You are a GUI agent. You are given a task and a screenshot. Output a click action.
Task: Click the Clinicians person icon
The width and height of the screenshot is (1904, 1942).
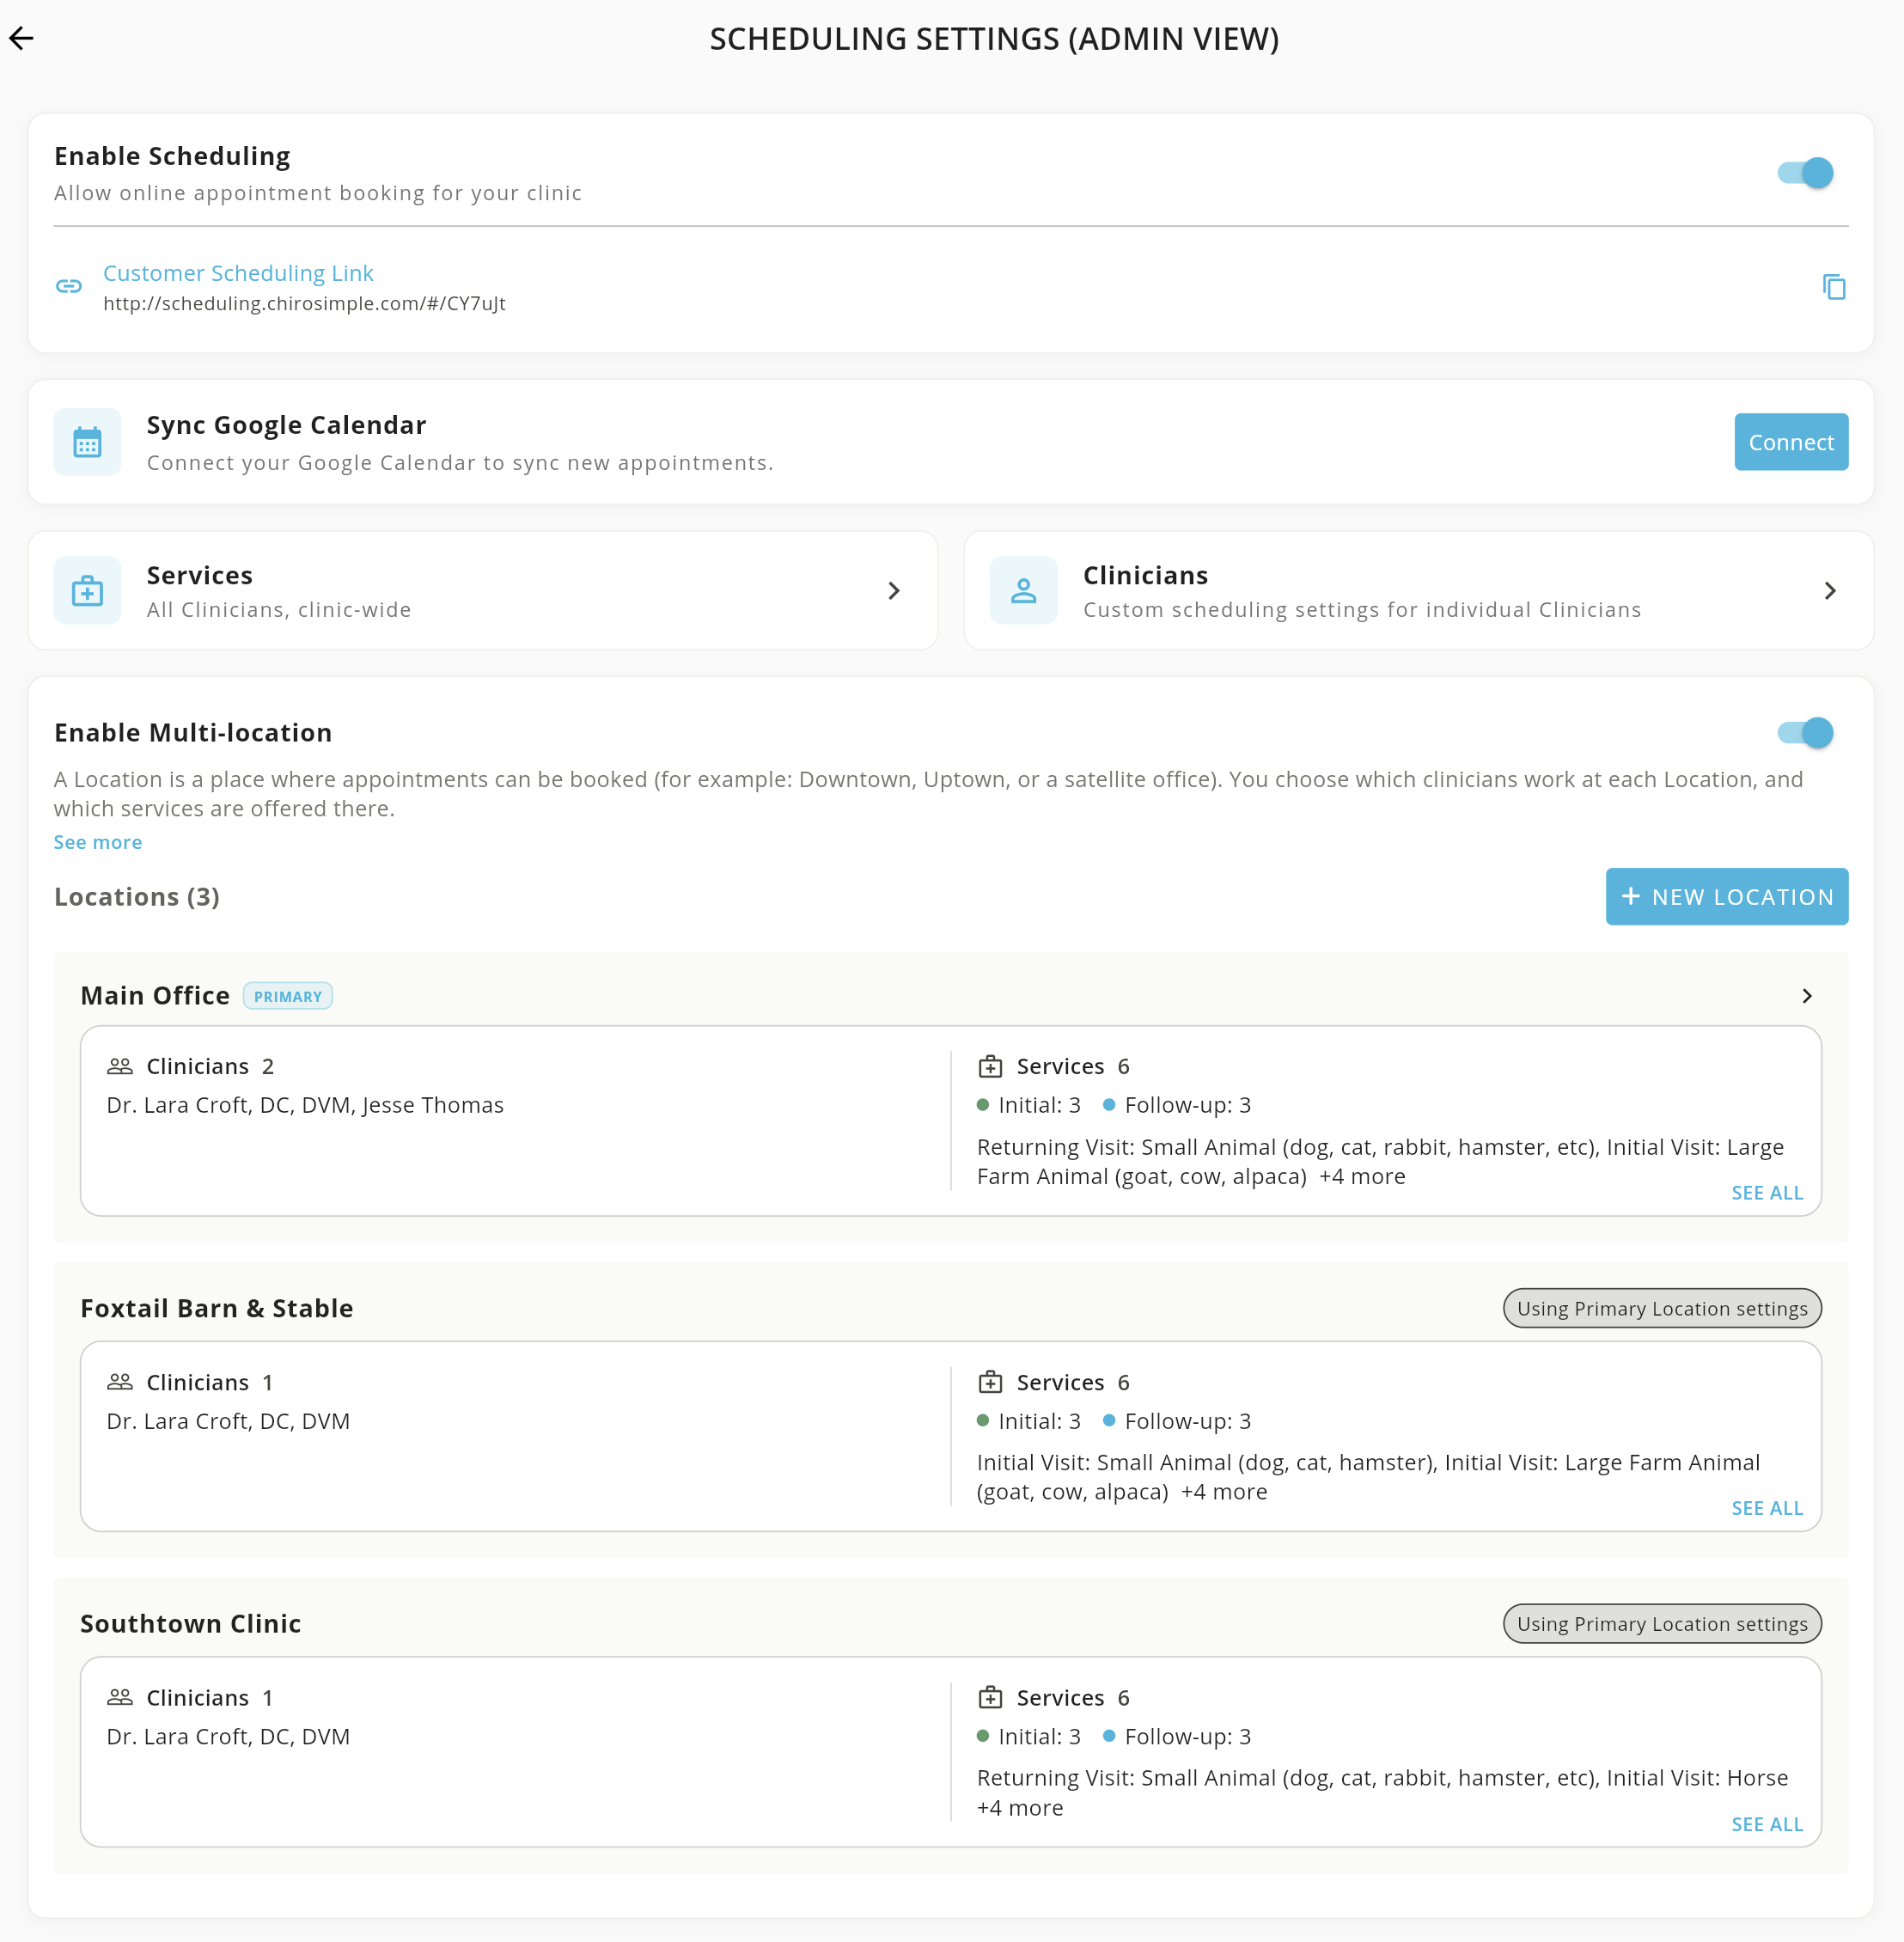pos(1023,591)
